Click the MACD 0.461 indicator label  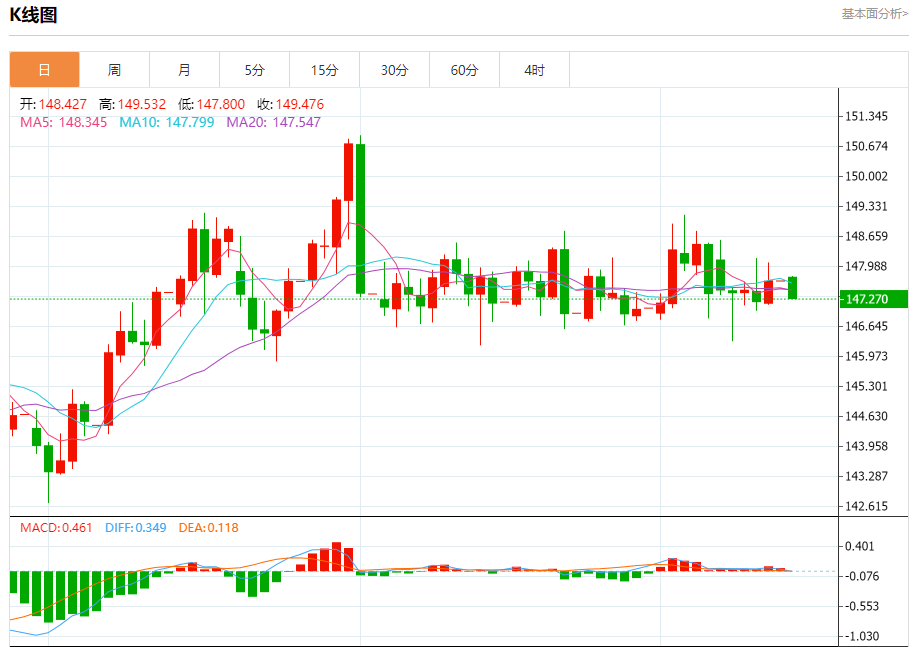56,528
